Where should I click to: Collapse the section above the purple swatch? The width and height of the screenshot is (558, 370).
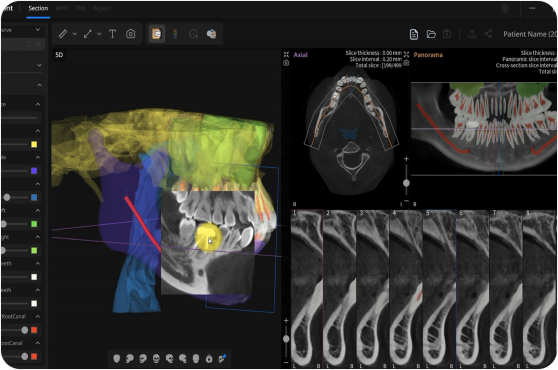click(x=38, y=157)
